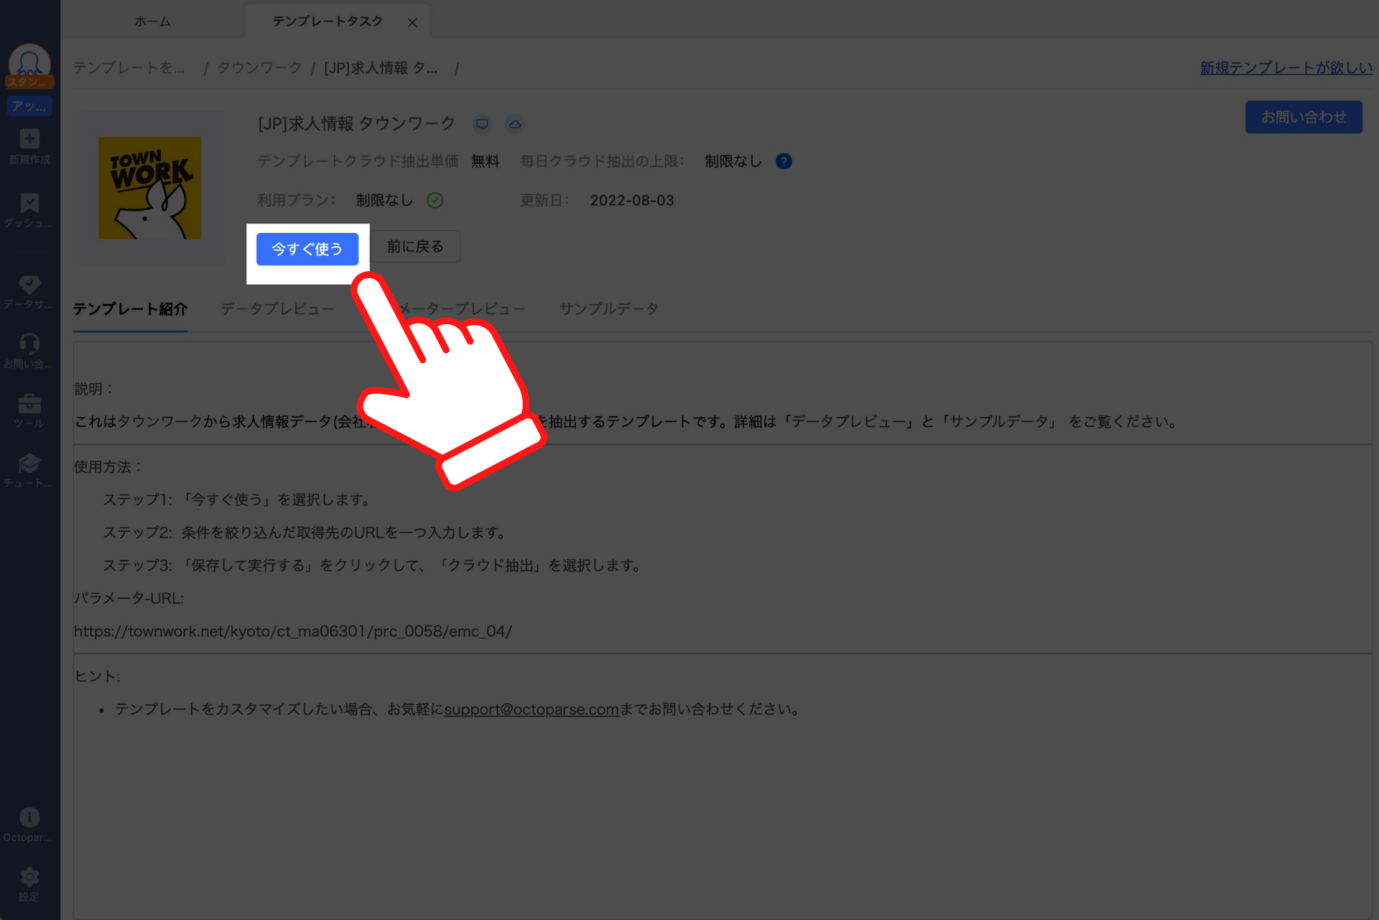Open the データサービス diamond icon in sidebar
The width and height of the screenshot is (1379, 920).
click(x=29, y=285)
